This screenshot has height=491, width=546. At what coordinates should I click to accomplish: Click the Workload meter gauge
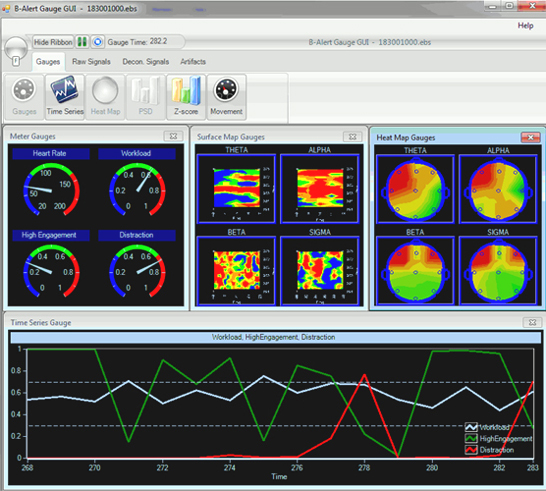[x=137, y=189]
